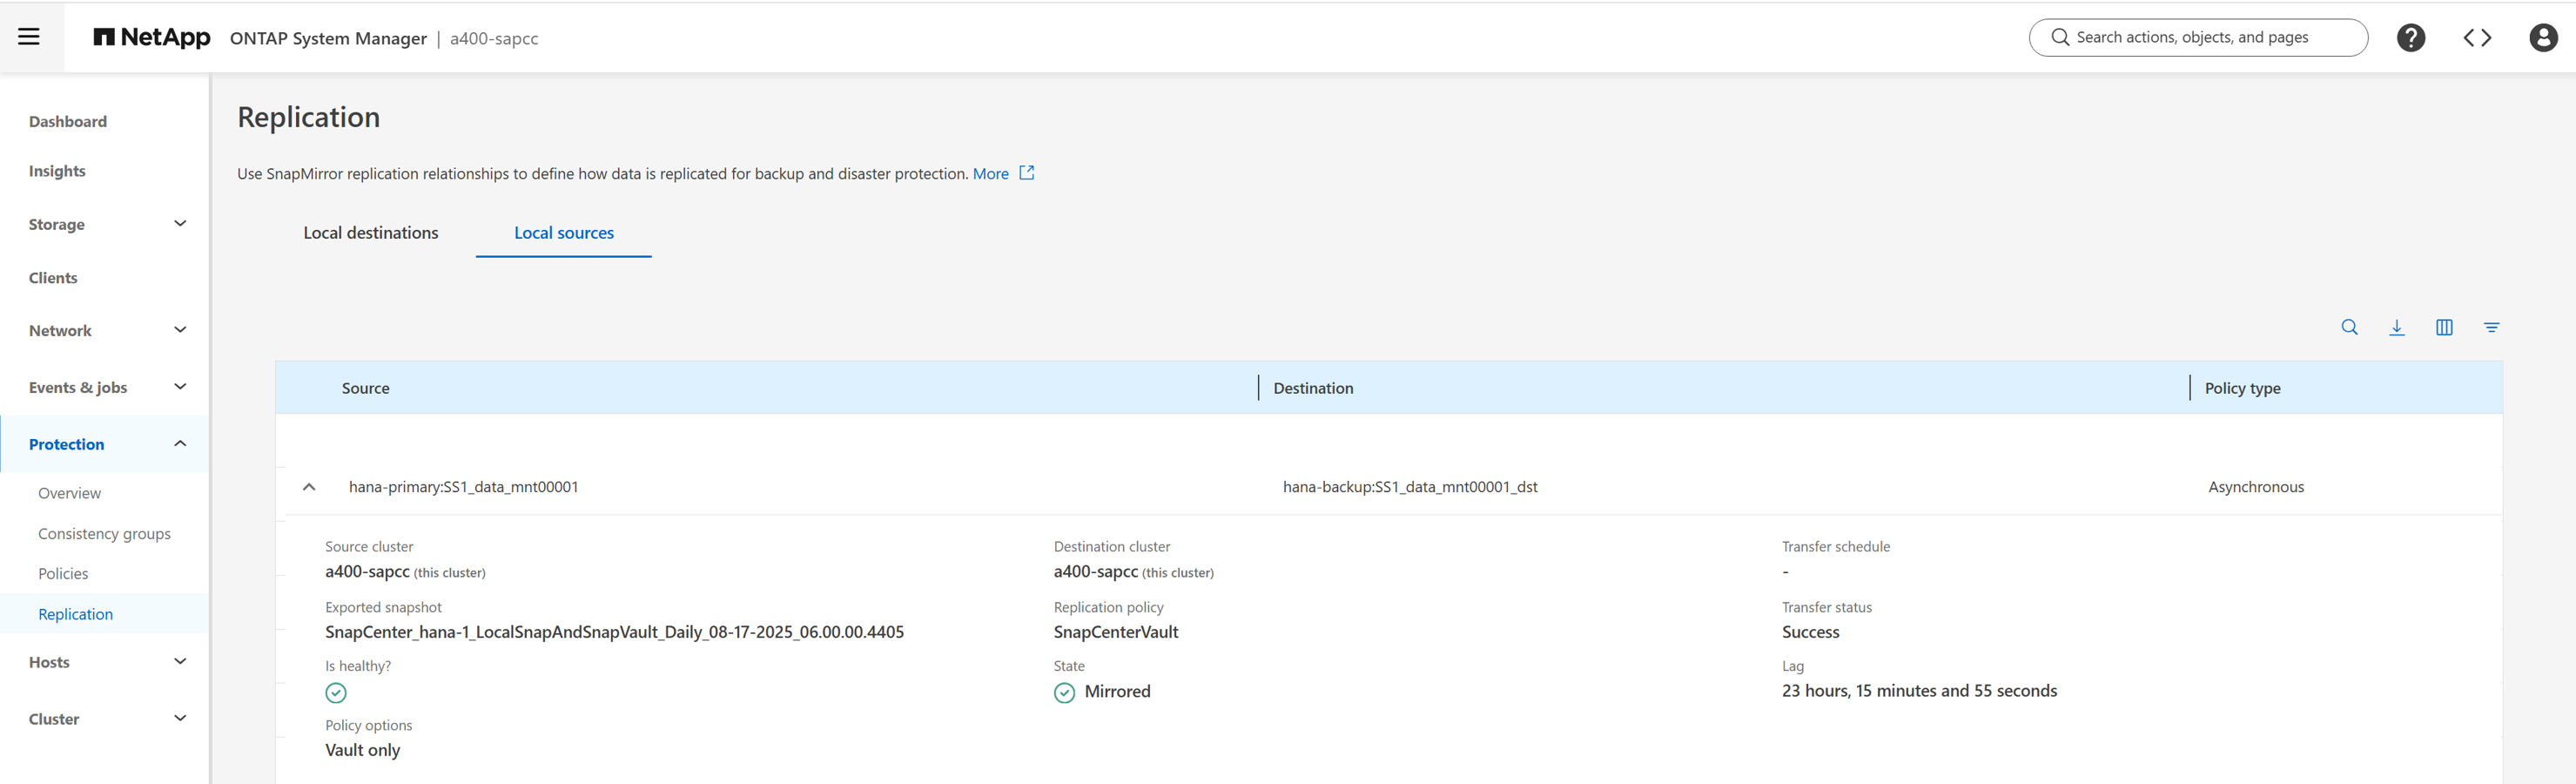Open Insights in the sidebar
The width and height of the screenshot is (2576, 784).
57,171
